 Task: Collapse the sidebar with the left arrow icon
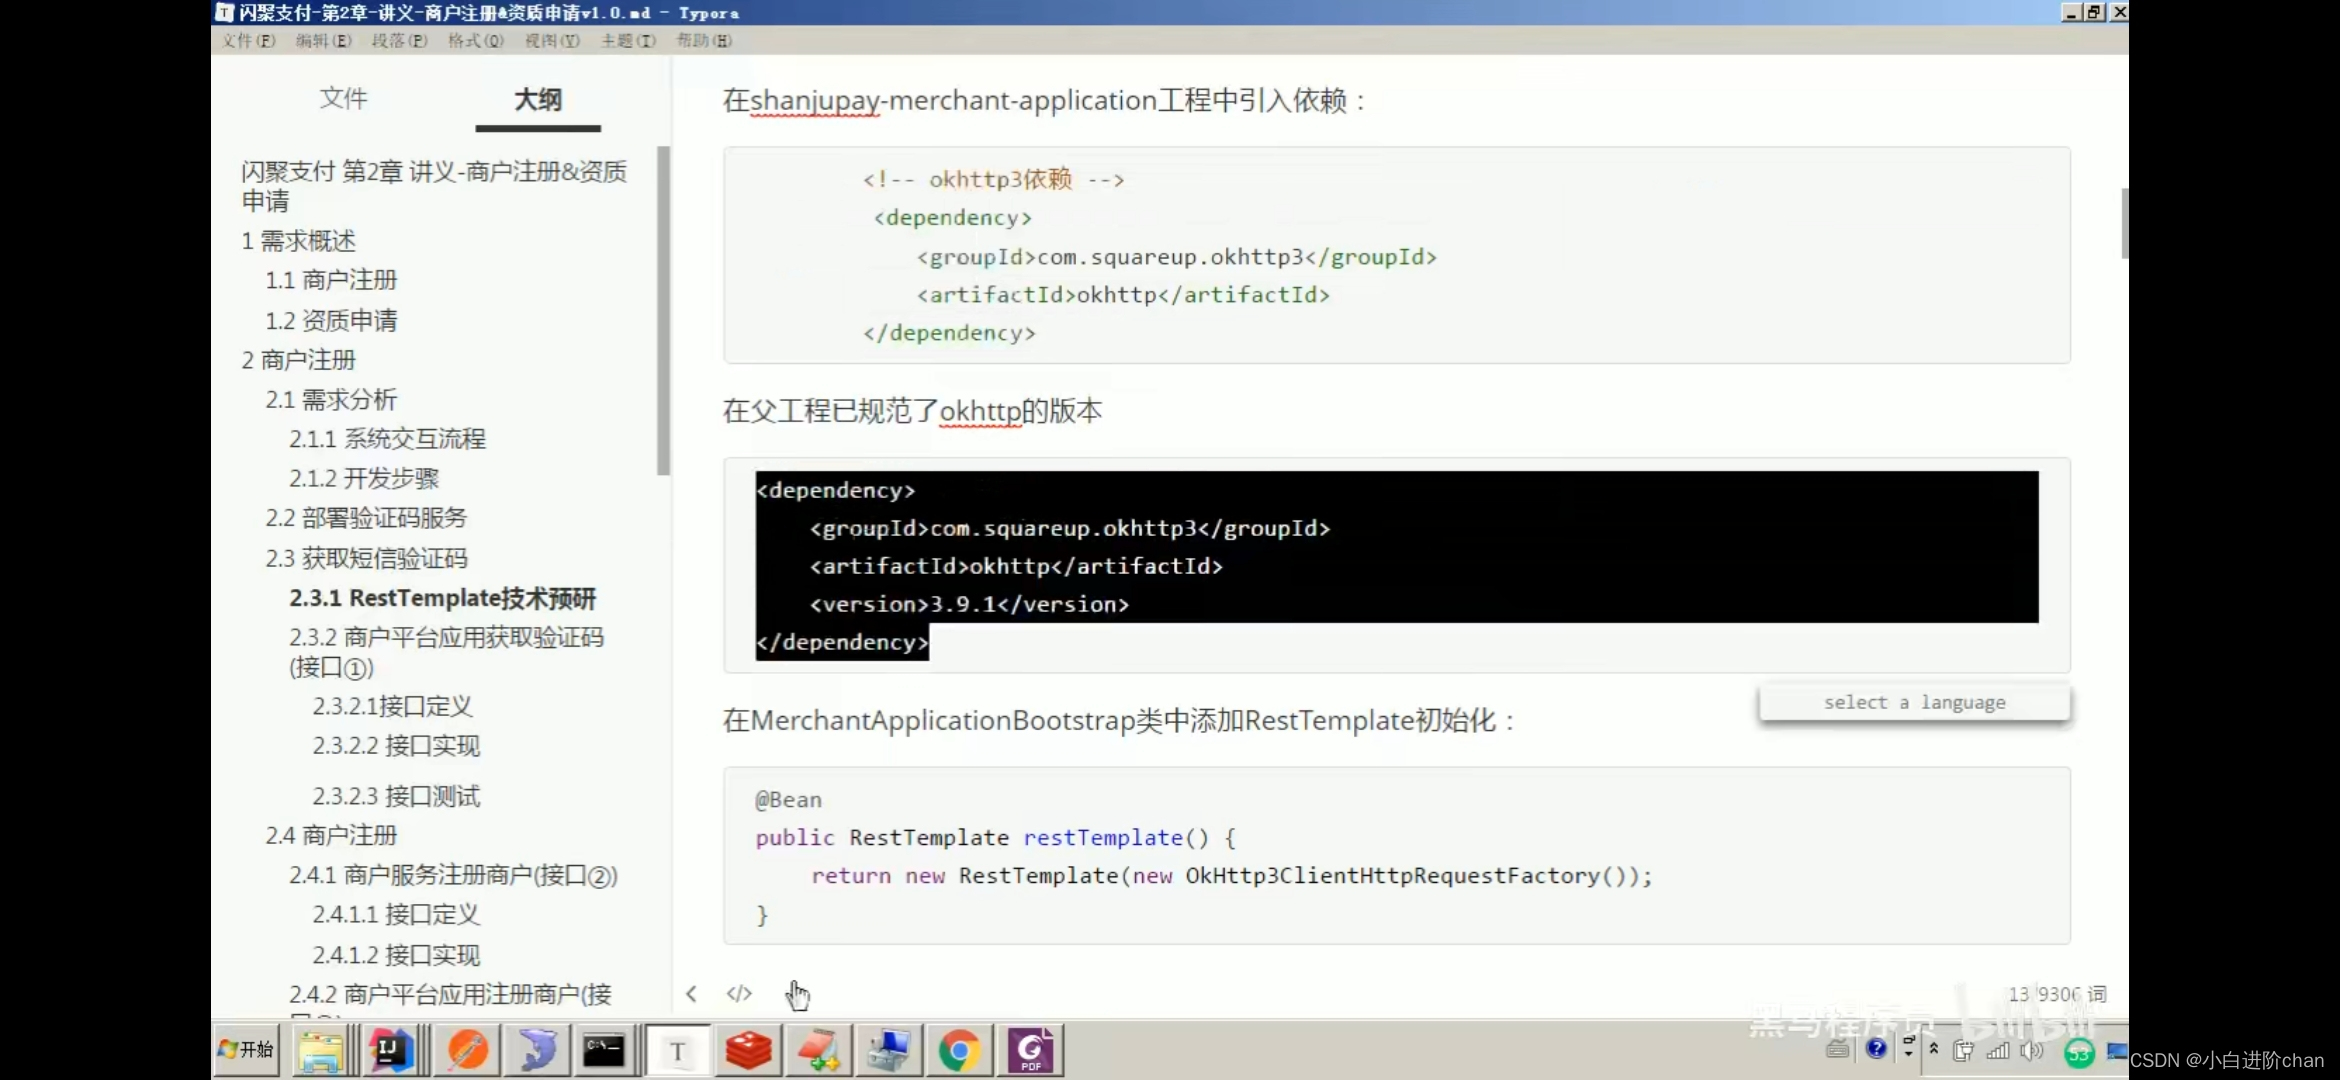tap(691, 994)
